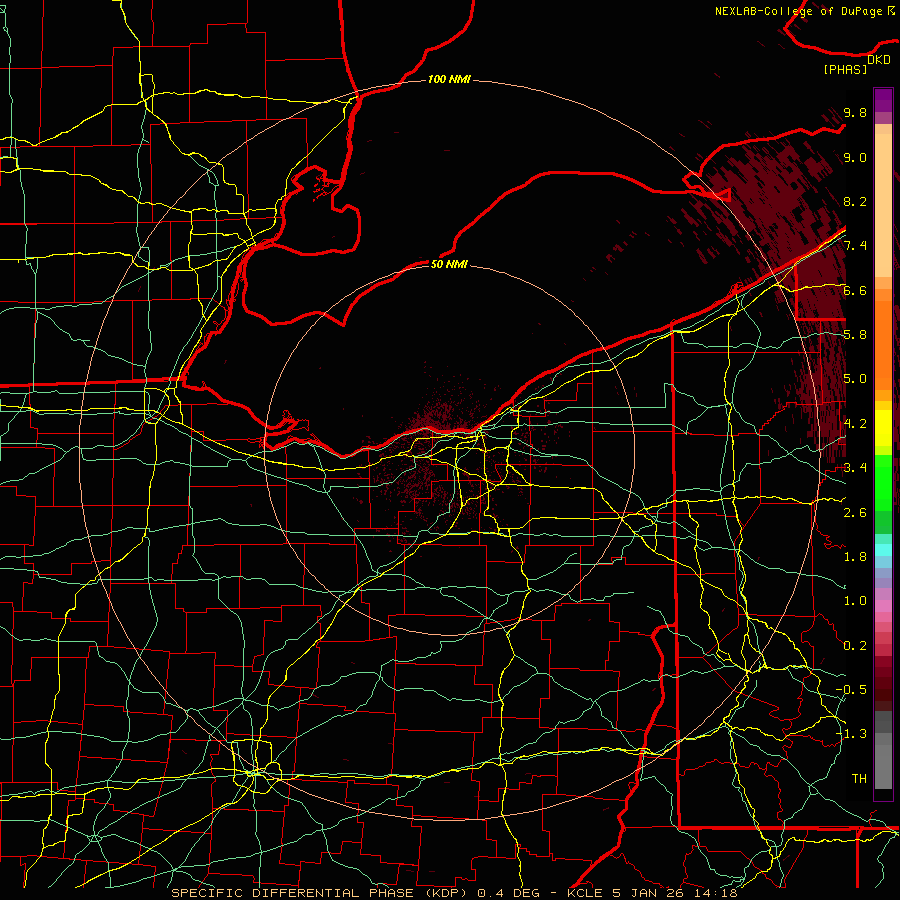The height and width of the screenshot is (900, 900).
Task: Click the orange segment of the color bar
Action: (883, 344)
